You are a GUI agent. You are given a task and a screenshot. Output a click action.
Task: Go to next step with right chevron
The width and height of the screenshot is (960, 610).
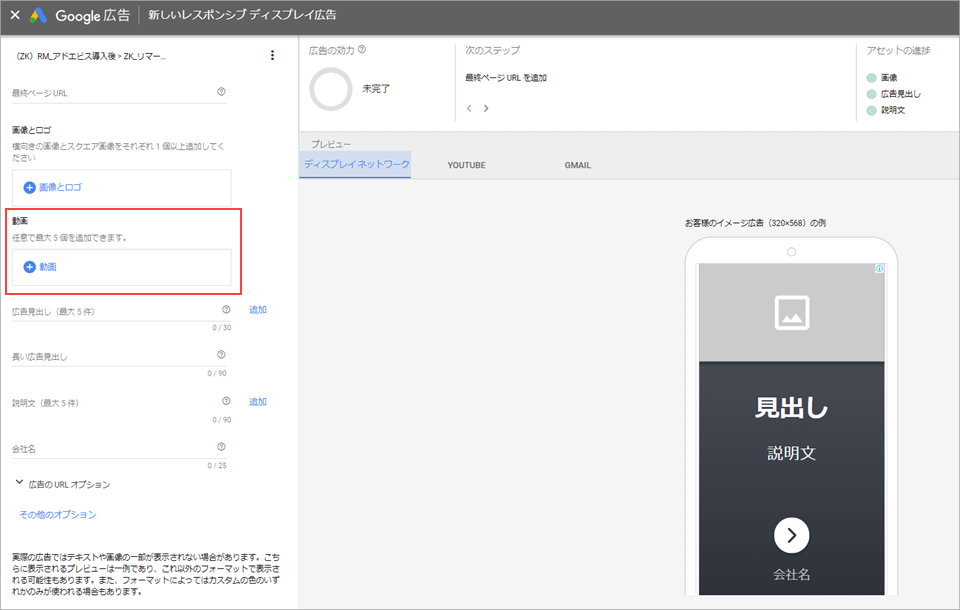click(x=486, y=108)
